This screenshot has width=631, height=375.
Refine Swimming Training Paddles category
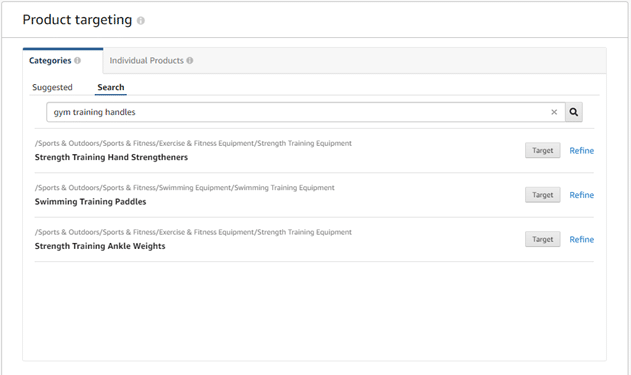click(x=582, y=195)
